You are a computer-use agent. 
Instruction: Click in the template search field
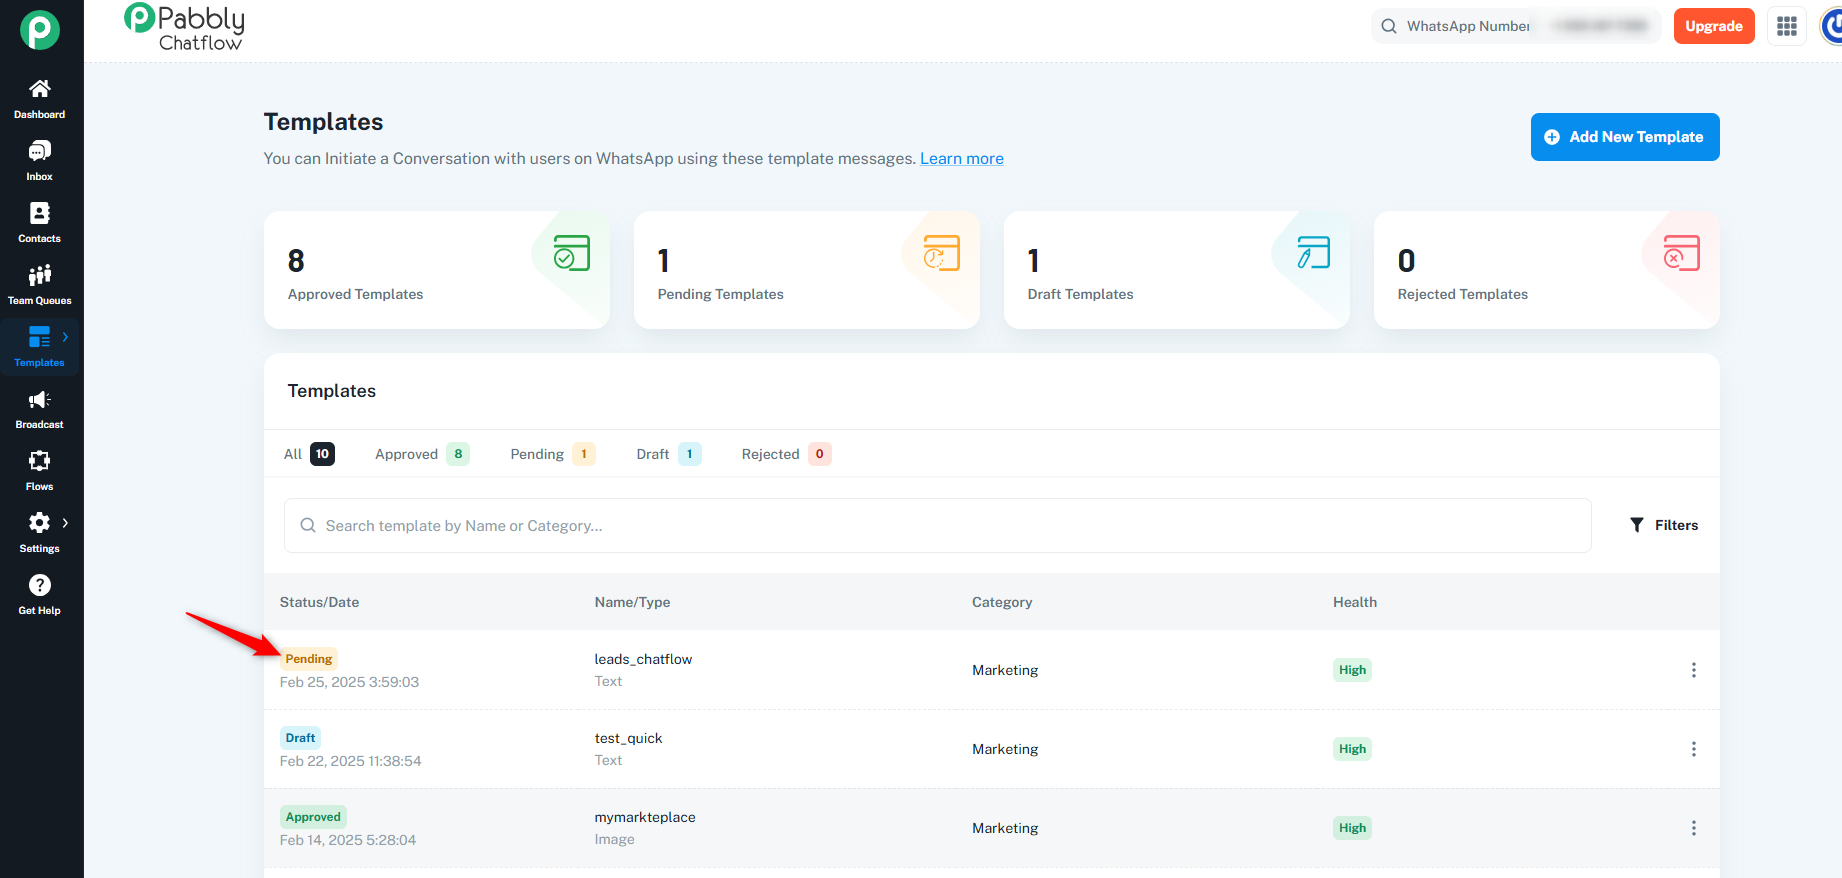938,526
